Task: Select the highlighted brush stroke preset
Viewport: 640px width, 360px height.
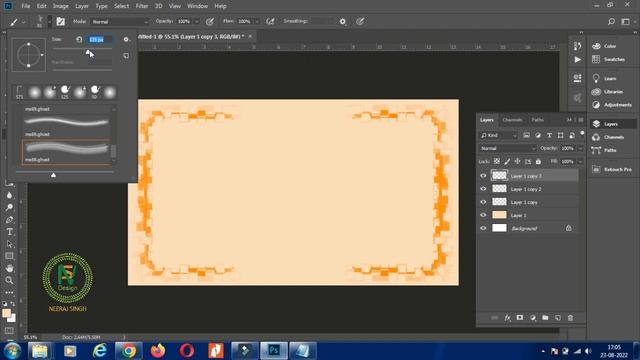Action: 66,152
